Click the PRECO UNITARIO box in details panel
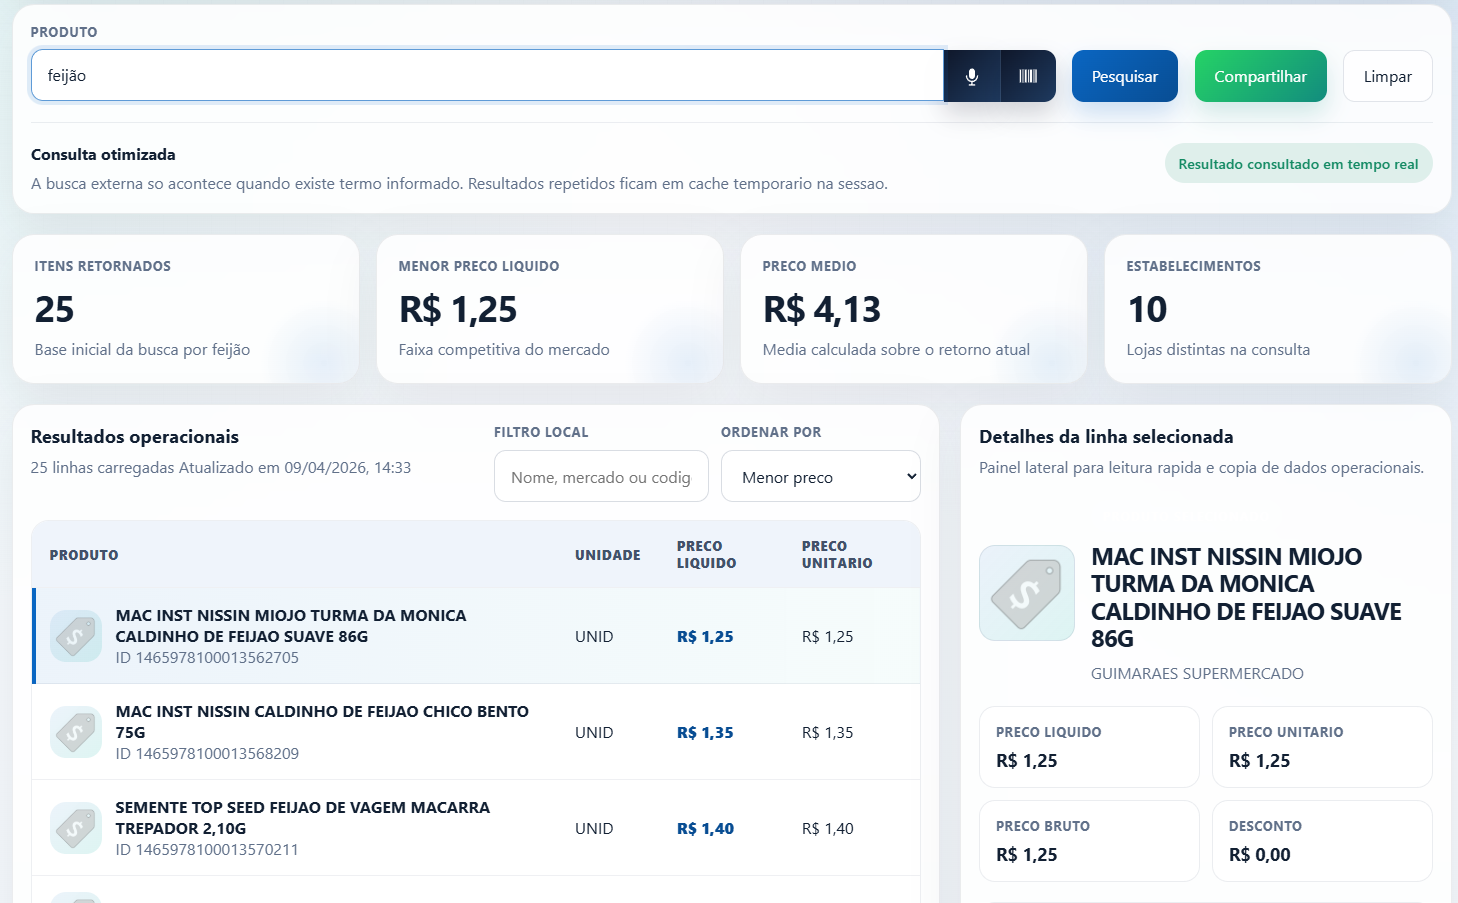Screen dimensions: 1458x903 tap(1322, 747)
